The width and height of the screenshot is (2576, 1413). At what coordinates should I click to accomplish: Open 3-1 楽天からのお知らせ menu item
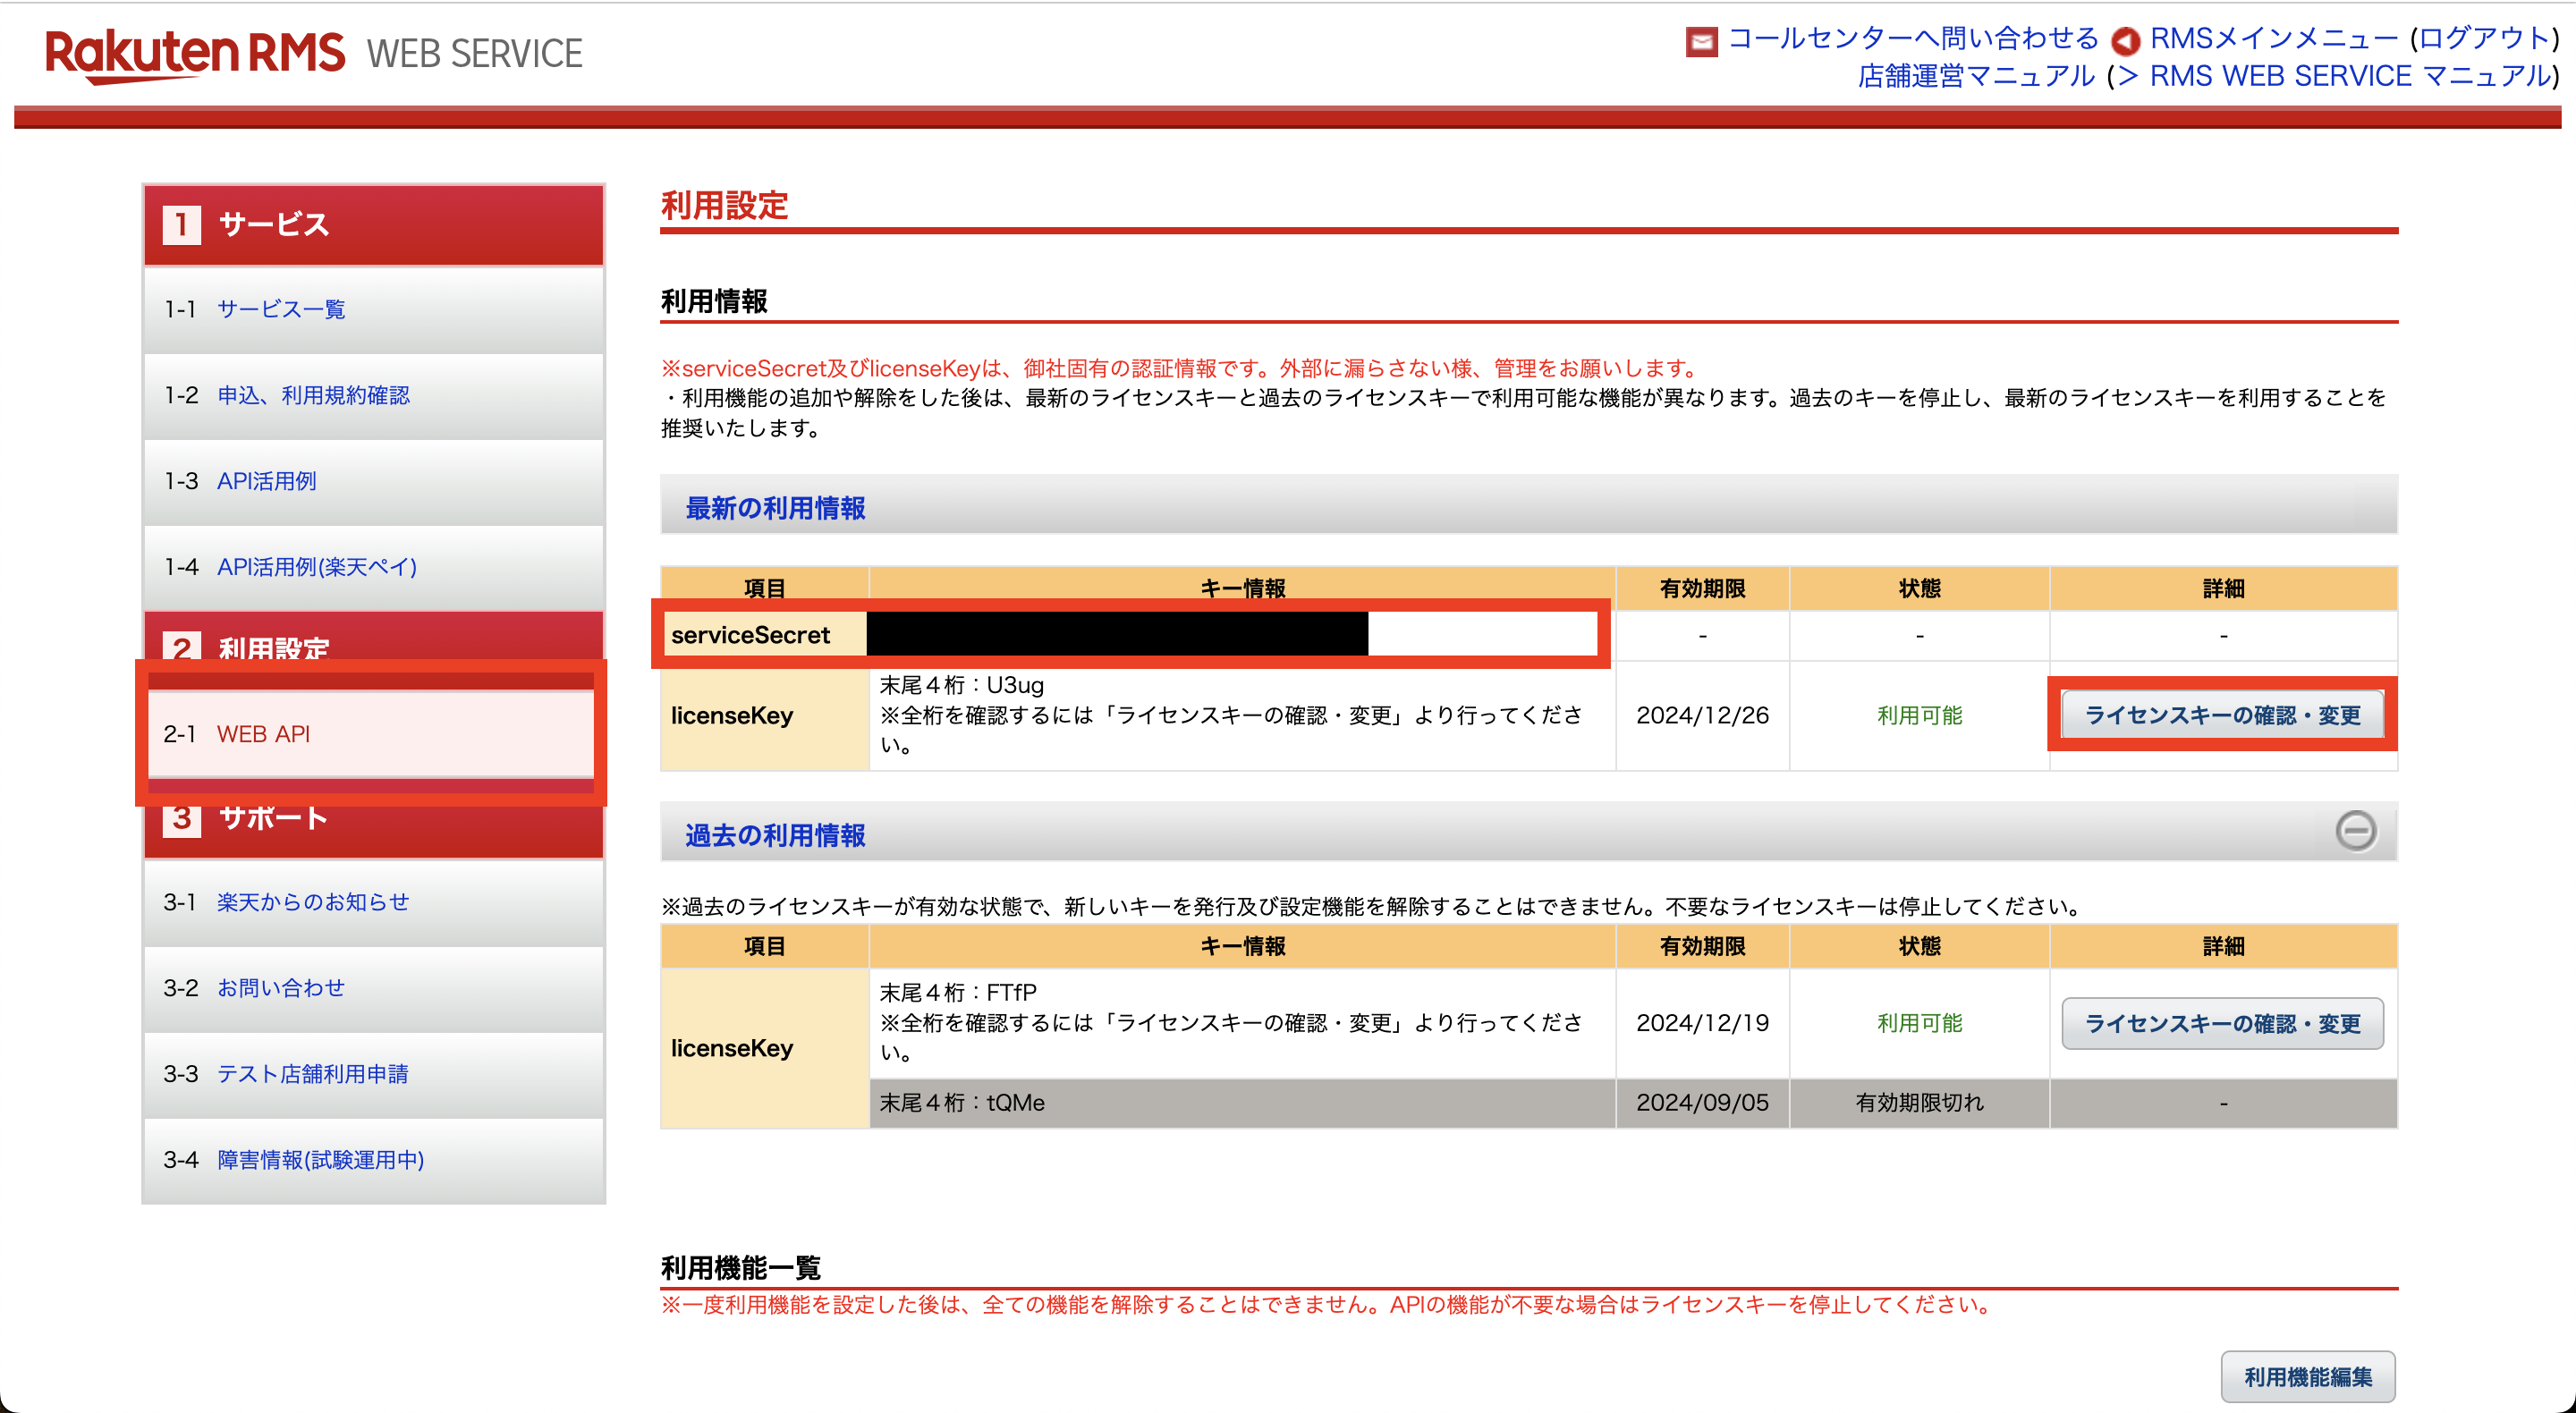tap(313, 902)
